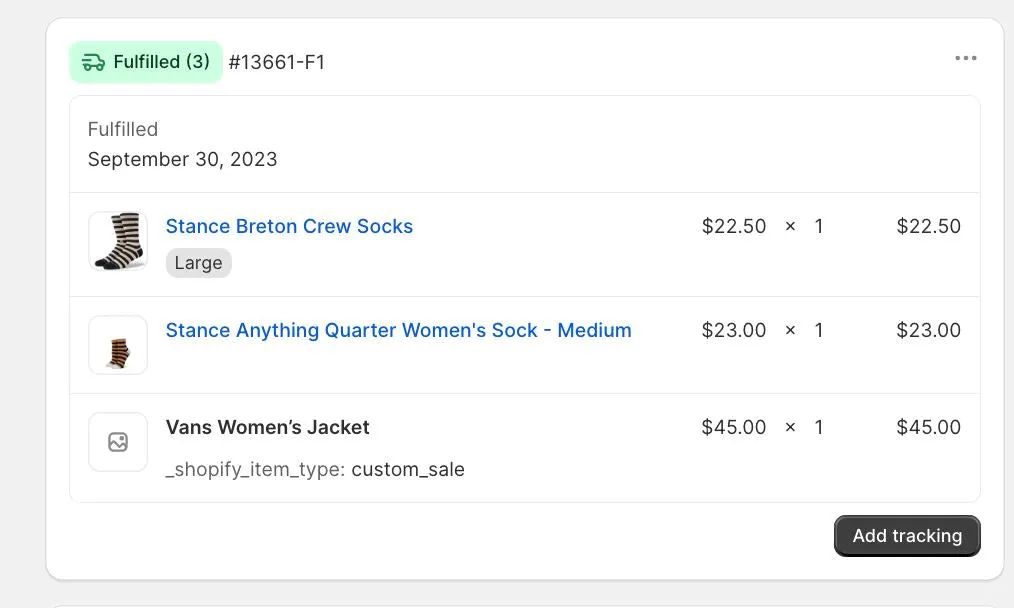This screenshot has width=1014, height=608.
Task: Open the Stance Breton Crew Socks thumbnail
Action: [118, 241]
